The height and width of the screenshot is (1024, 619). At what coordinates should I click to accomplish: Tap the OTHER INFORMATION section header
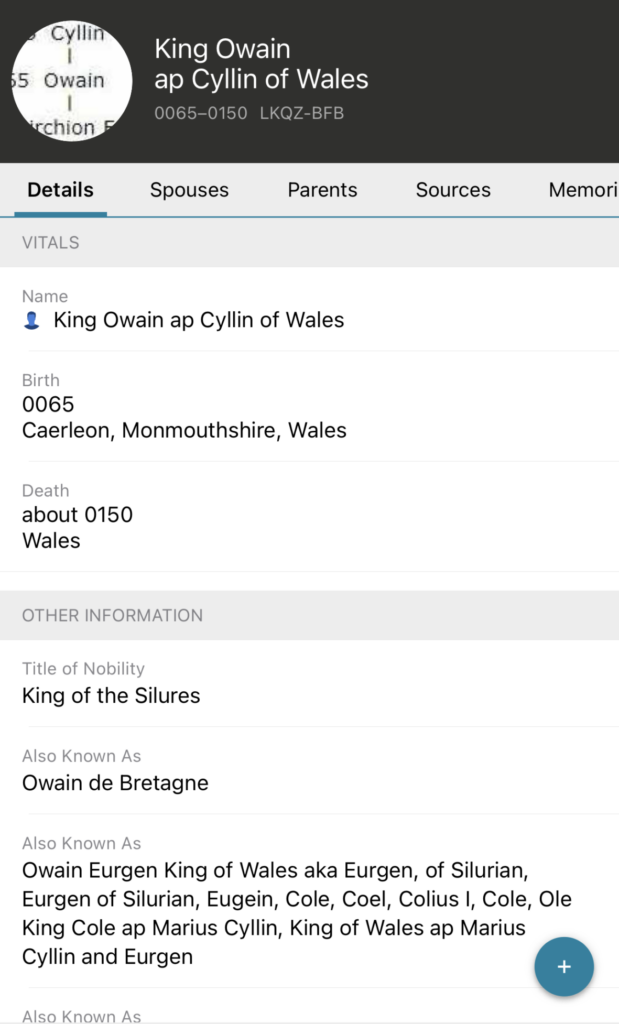click(112, 615)
